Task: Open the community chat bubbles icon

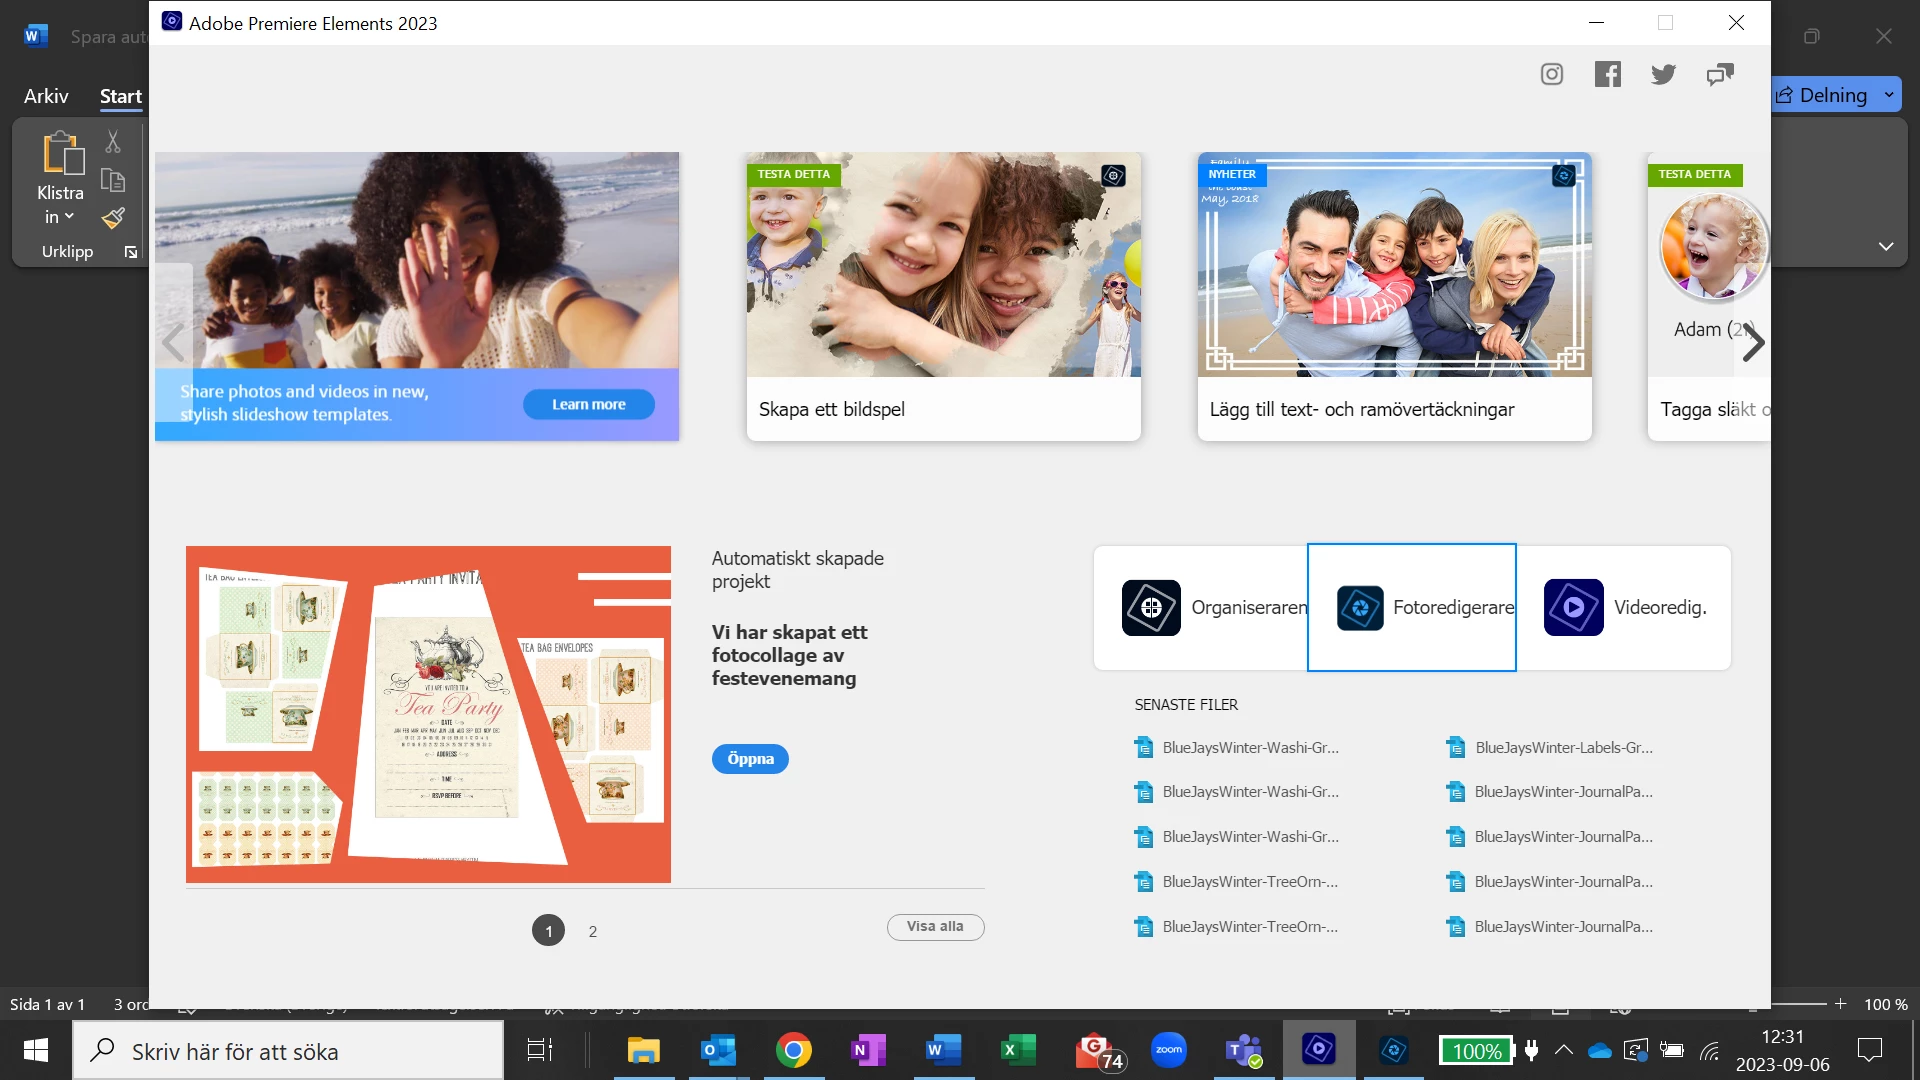Action: point(1719,74)
